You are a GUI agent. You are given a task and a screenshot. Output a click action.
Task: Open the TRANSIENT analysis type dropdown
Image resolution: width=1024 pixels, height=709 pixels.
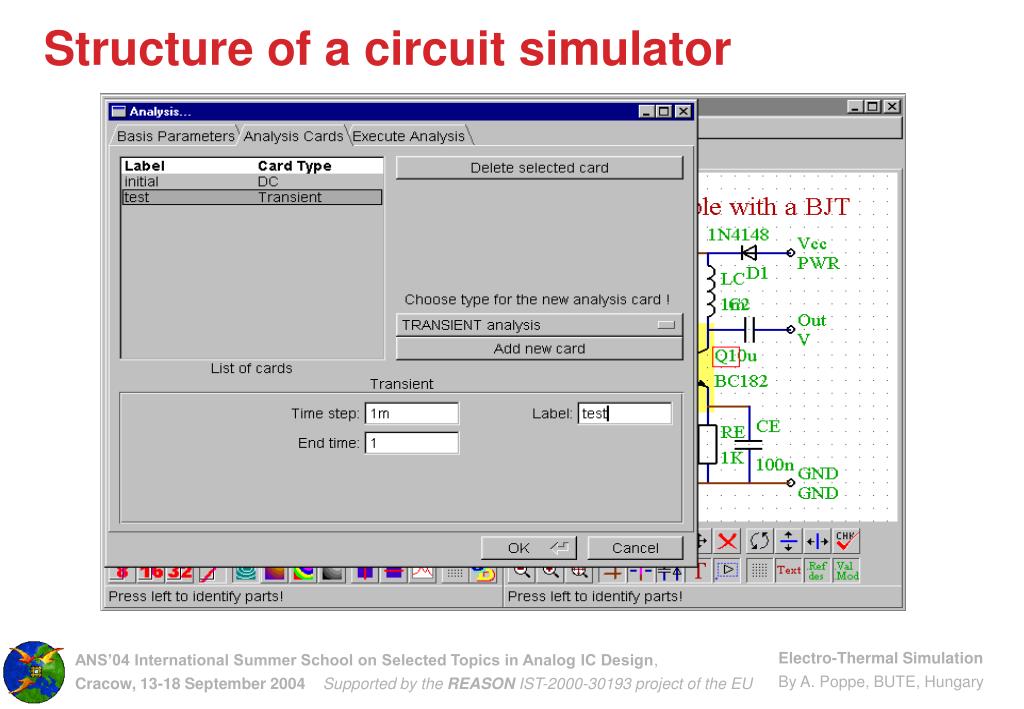[x=539, y=324]
